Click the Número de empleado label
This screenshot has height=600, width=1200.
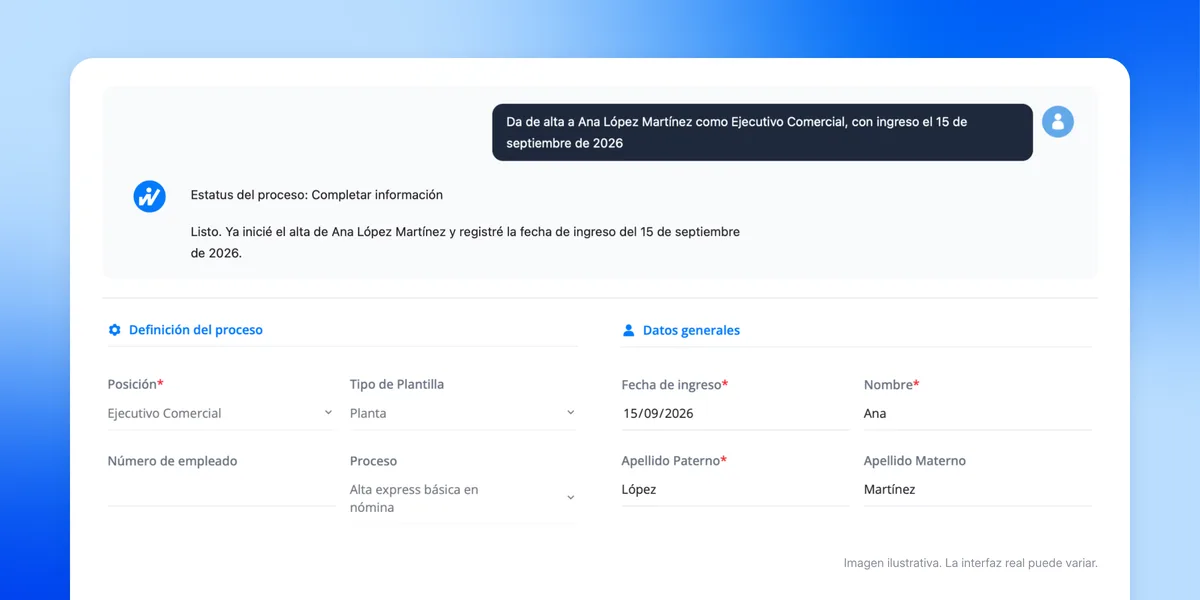pyautogui.click(x=172, y=461)
